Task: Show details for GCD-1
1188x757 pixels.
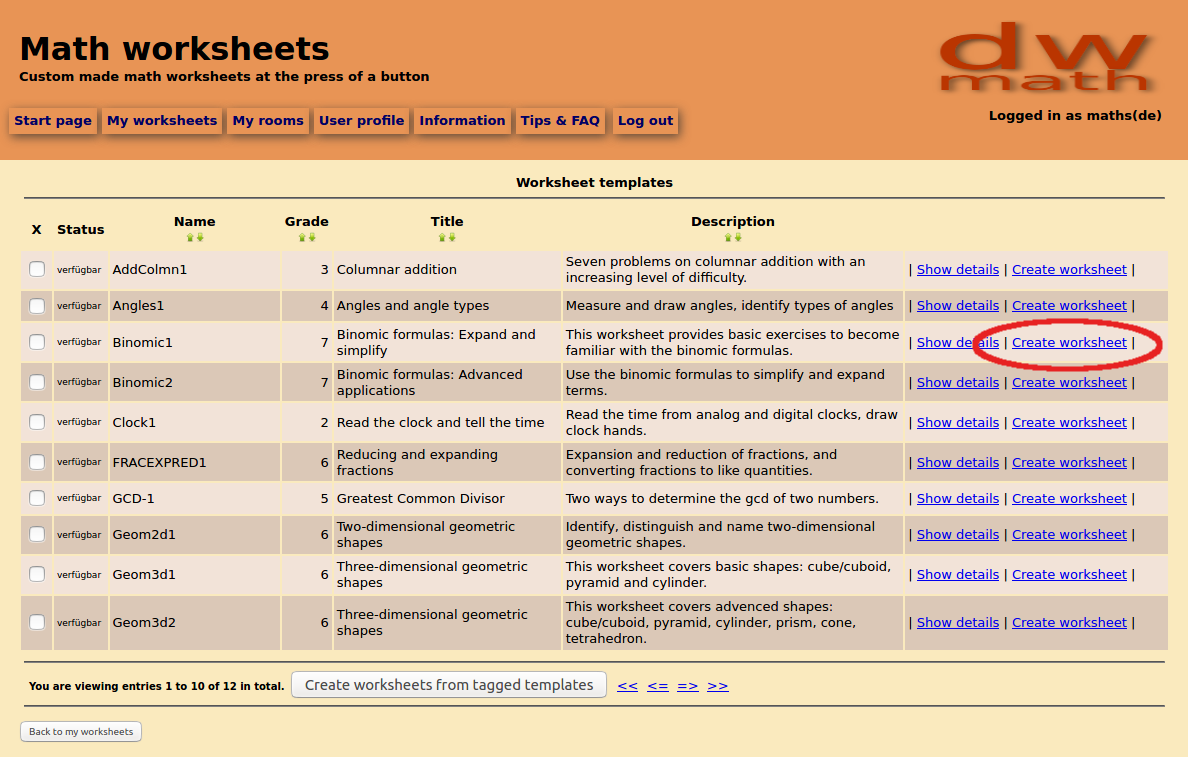Action: [x=958, y=499]
